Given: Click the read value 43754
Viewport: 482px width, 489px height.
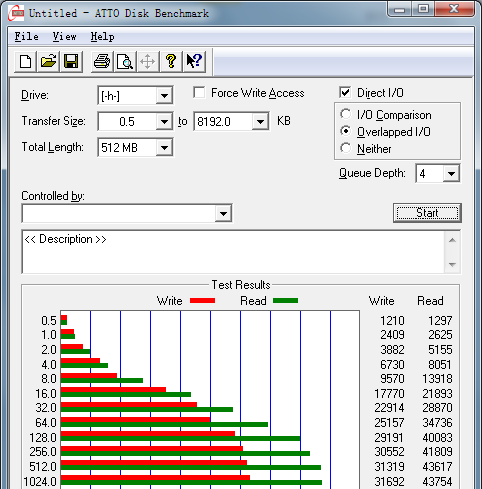Looking at the screenshot, I should (437, 482).
